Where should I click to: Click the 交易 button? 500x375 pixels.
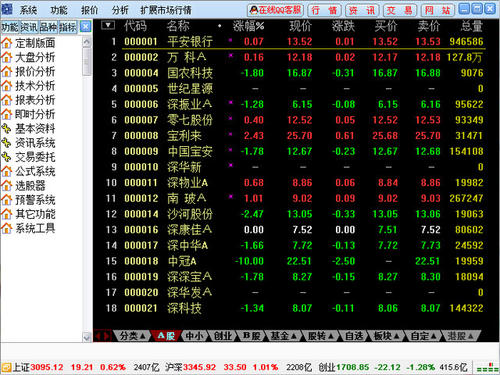pos(399,10)
